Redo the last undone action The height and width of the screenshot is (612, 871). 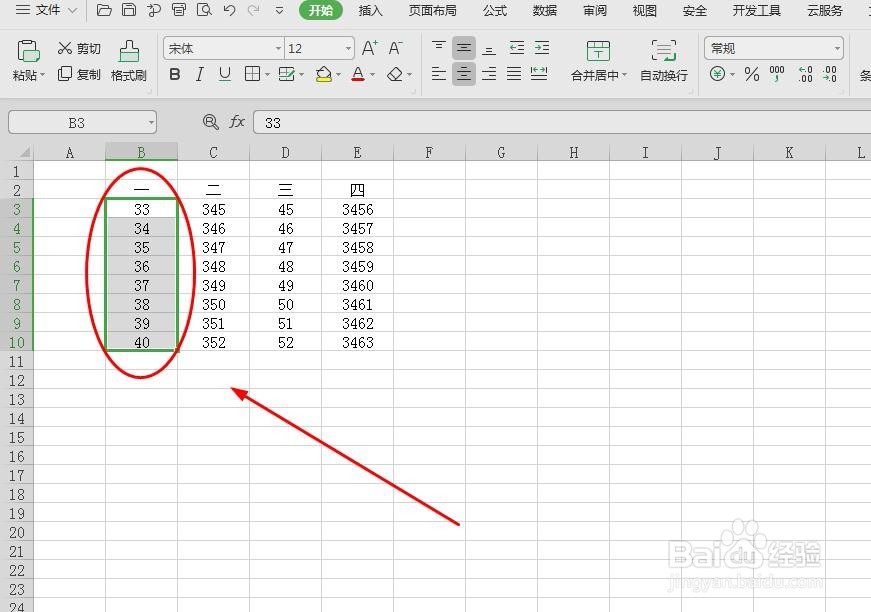tap(254, 10)
